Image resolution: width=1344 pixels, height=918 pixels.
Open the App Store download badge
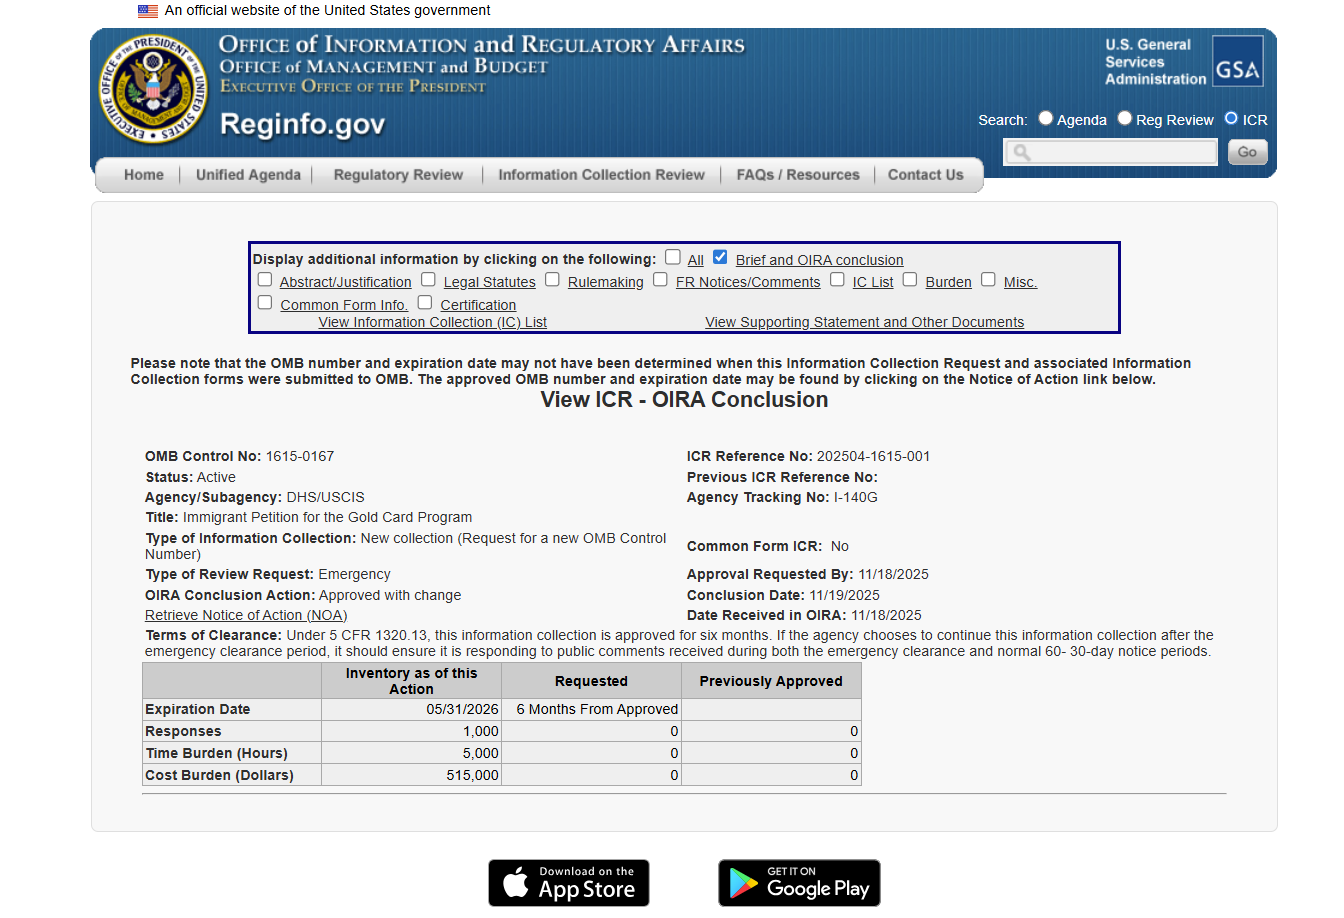[x=569, y=883]
